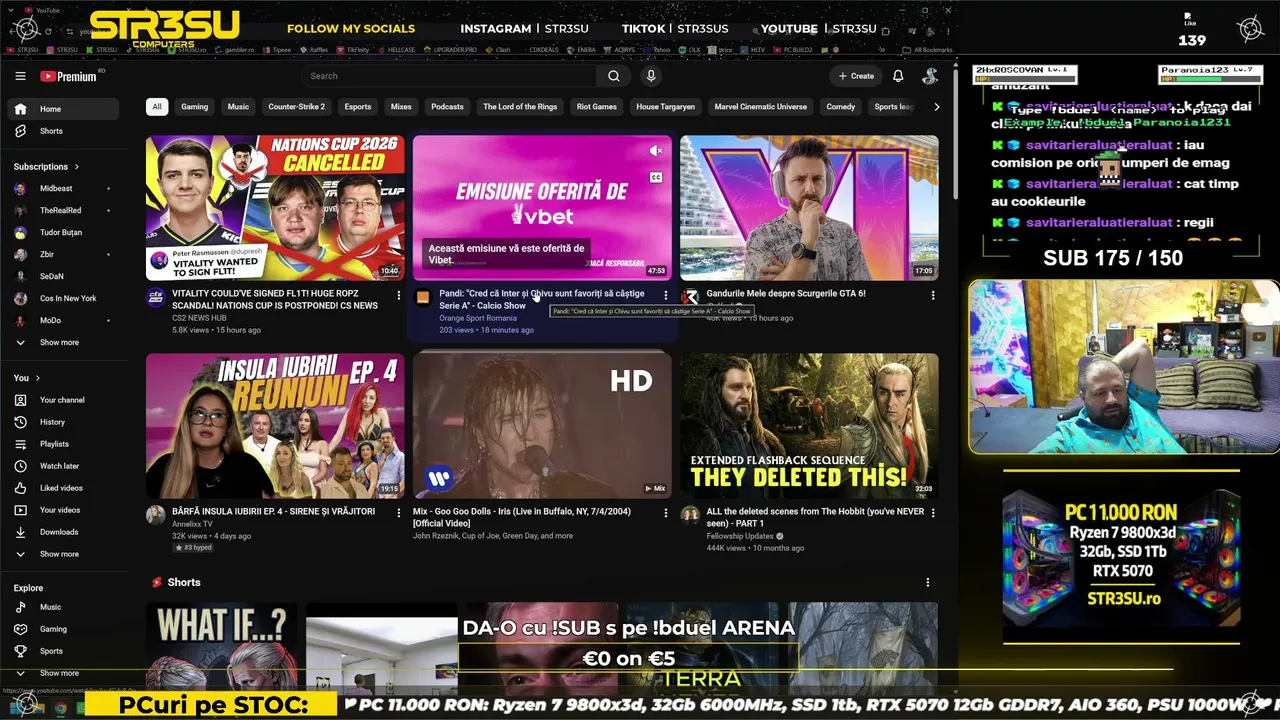Open the Subscriptions section header
1280x720 pixels.
(x=46, y=166)
